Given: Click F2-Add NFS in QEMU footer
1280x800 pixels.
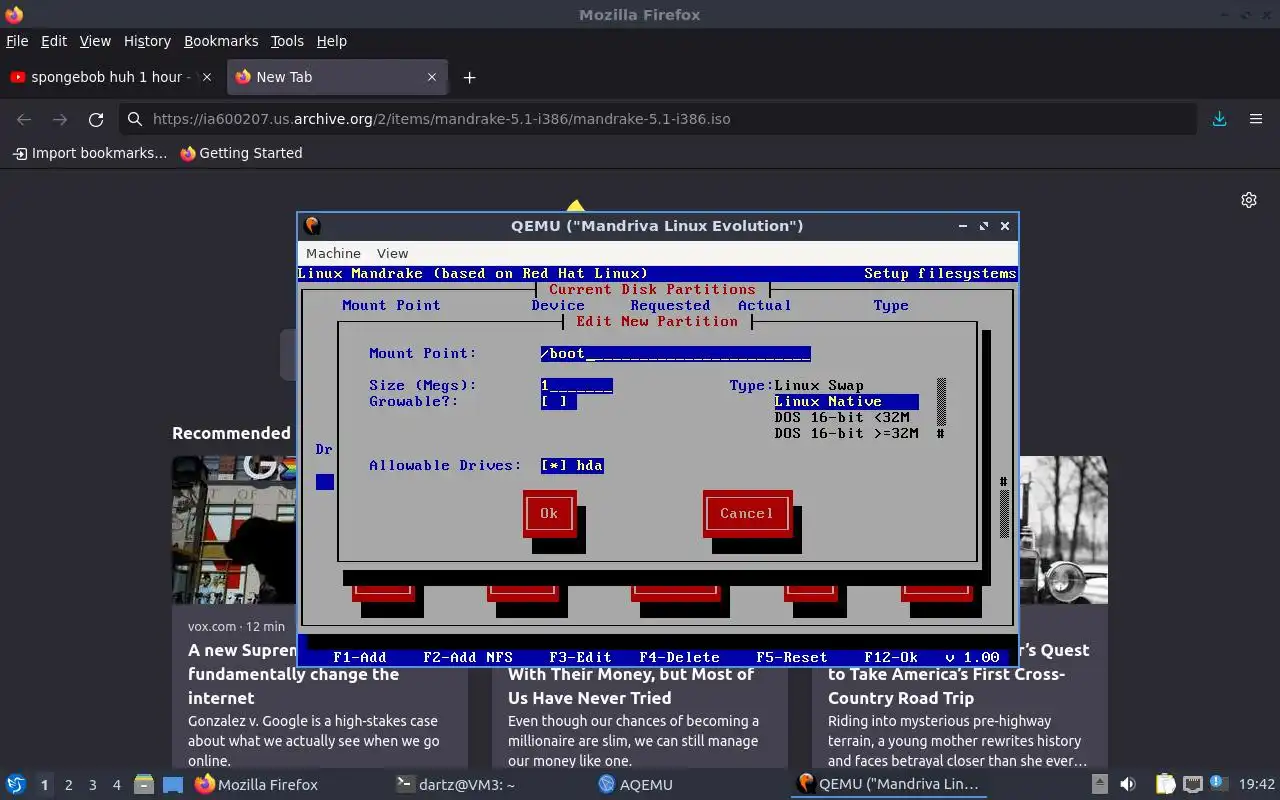Looking at the screenshot, I should click(x=468, y=657).
